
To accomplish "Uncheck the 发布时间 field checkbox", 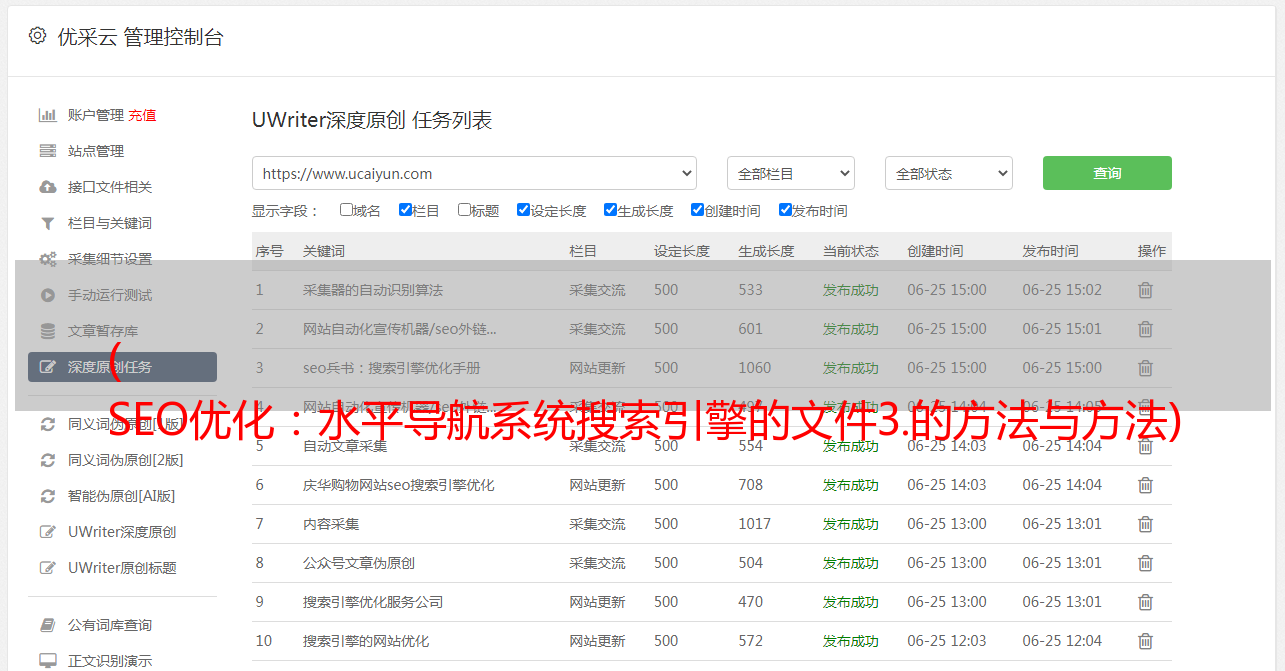I will (x=784, y=210).
